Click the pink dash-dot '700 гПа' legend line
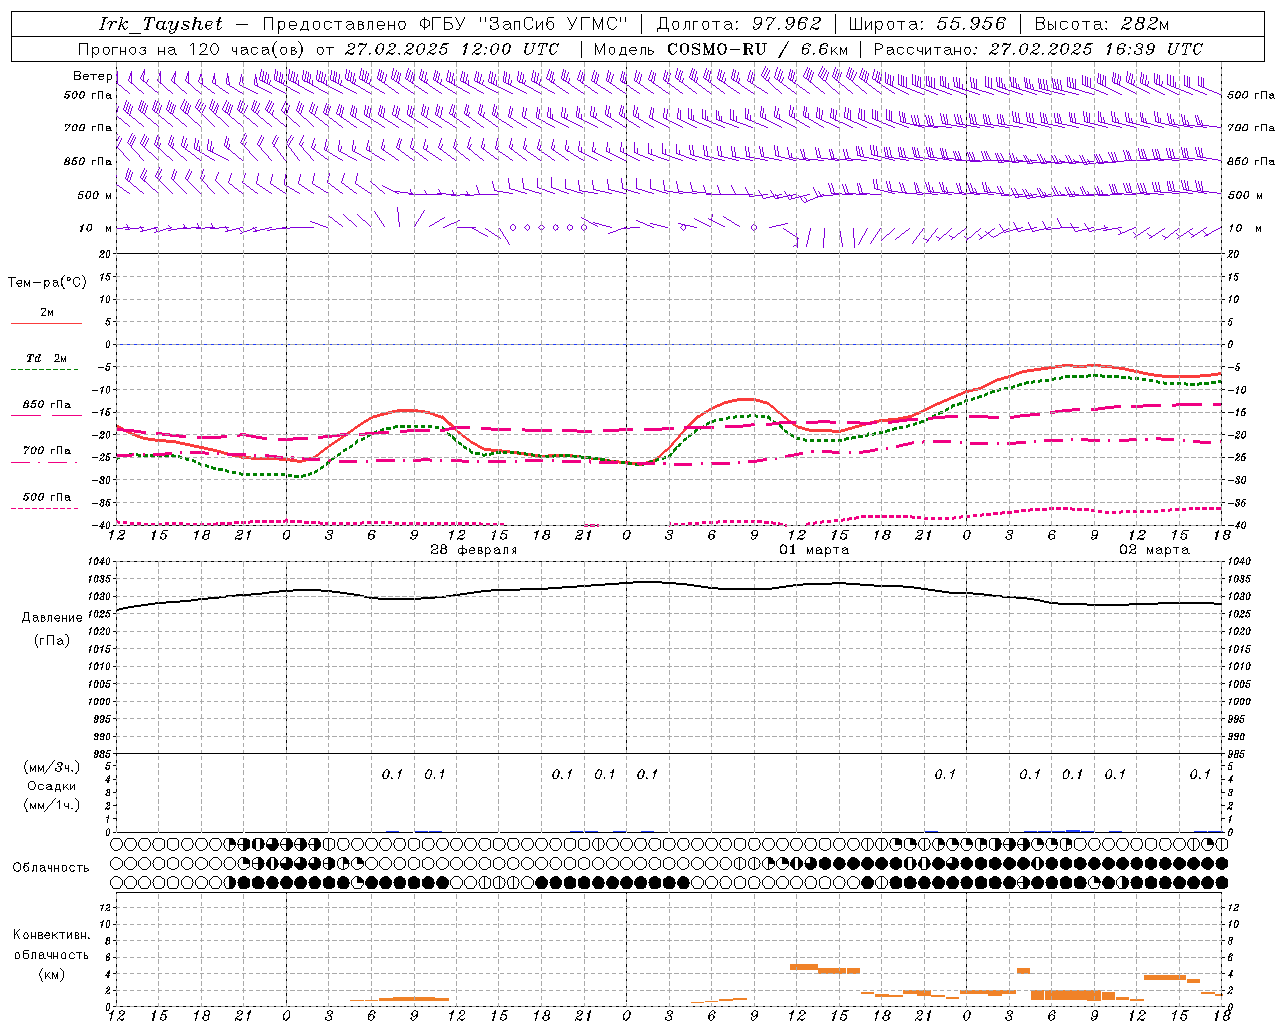The image size is (1280, 1024). [x=44, y=463]
